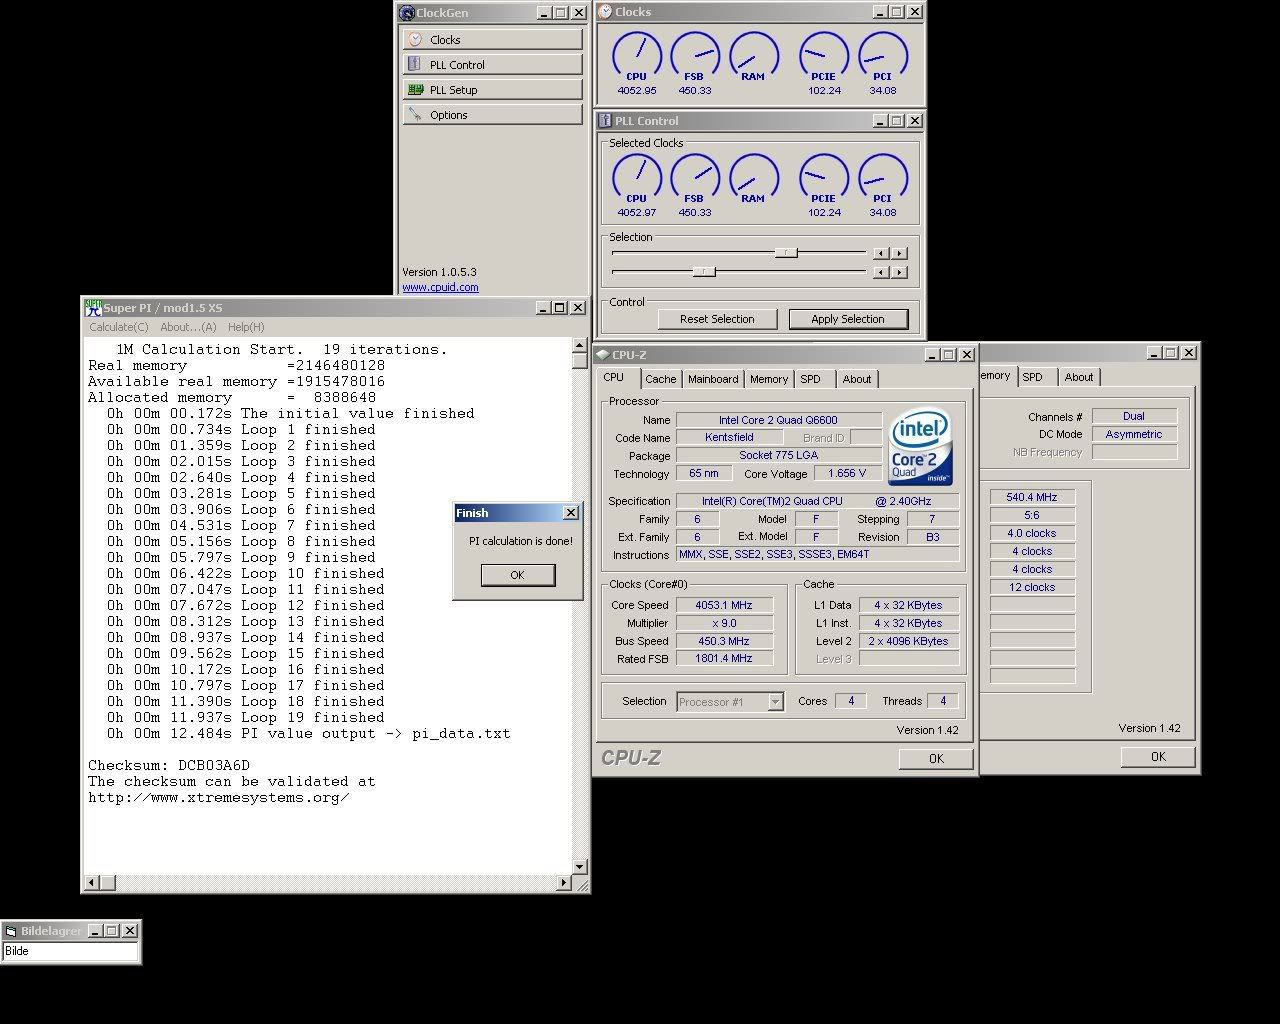This screenshot has width=1280, height=1024.
Task: Switch to Cache tab in CPU-Z
Action: point(660,379)
